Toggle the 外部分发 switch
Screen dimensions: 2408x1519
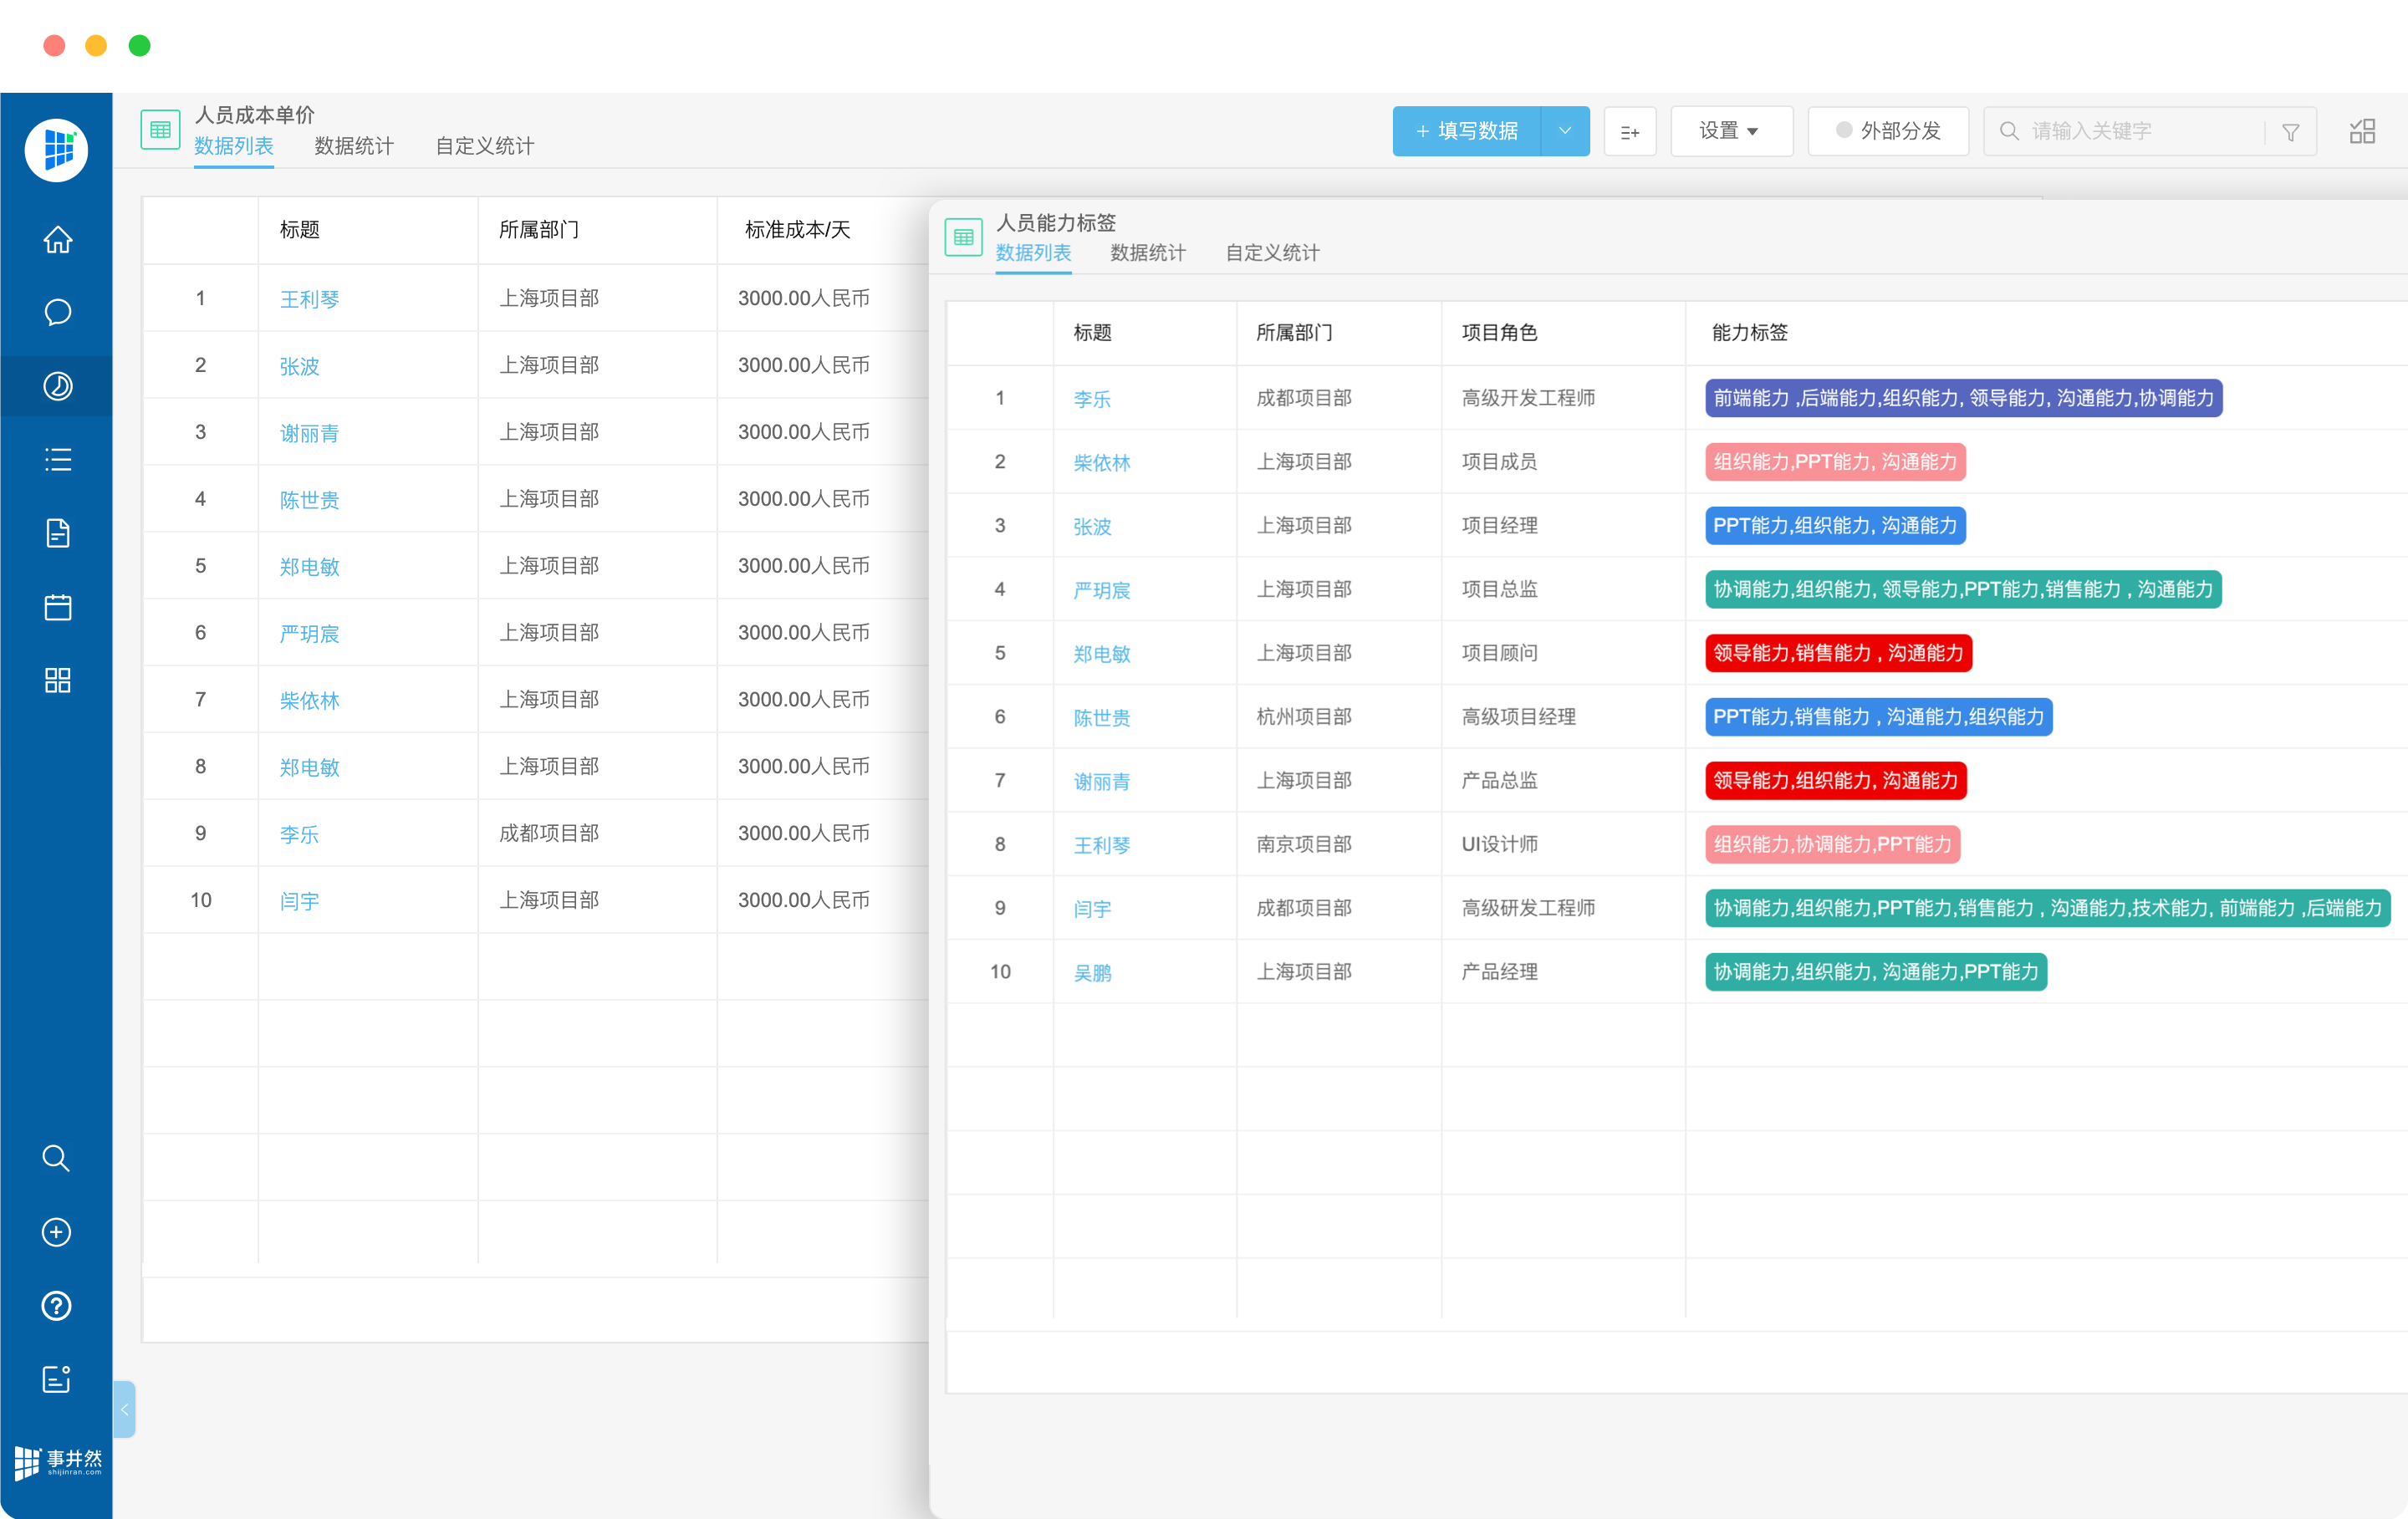1844,131
